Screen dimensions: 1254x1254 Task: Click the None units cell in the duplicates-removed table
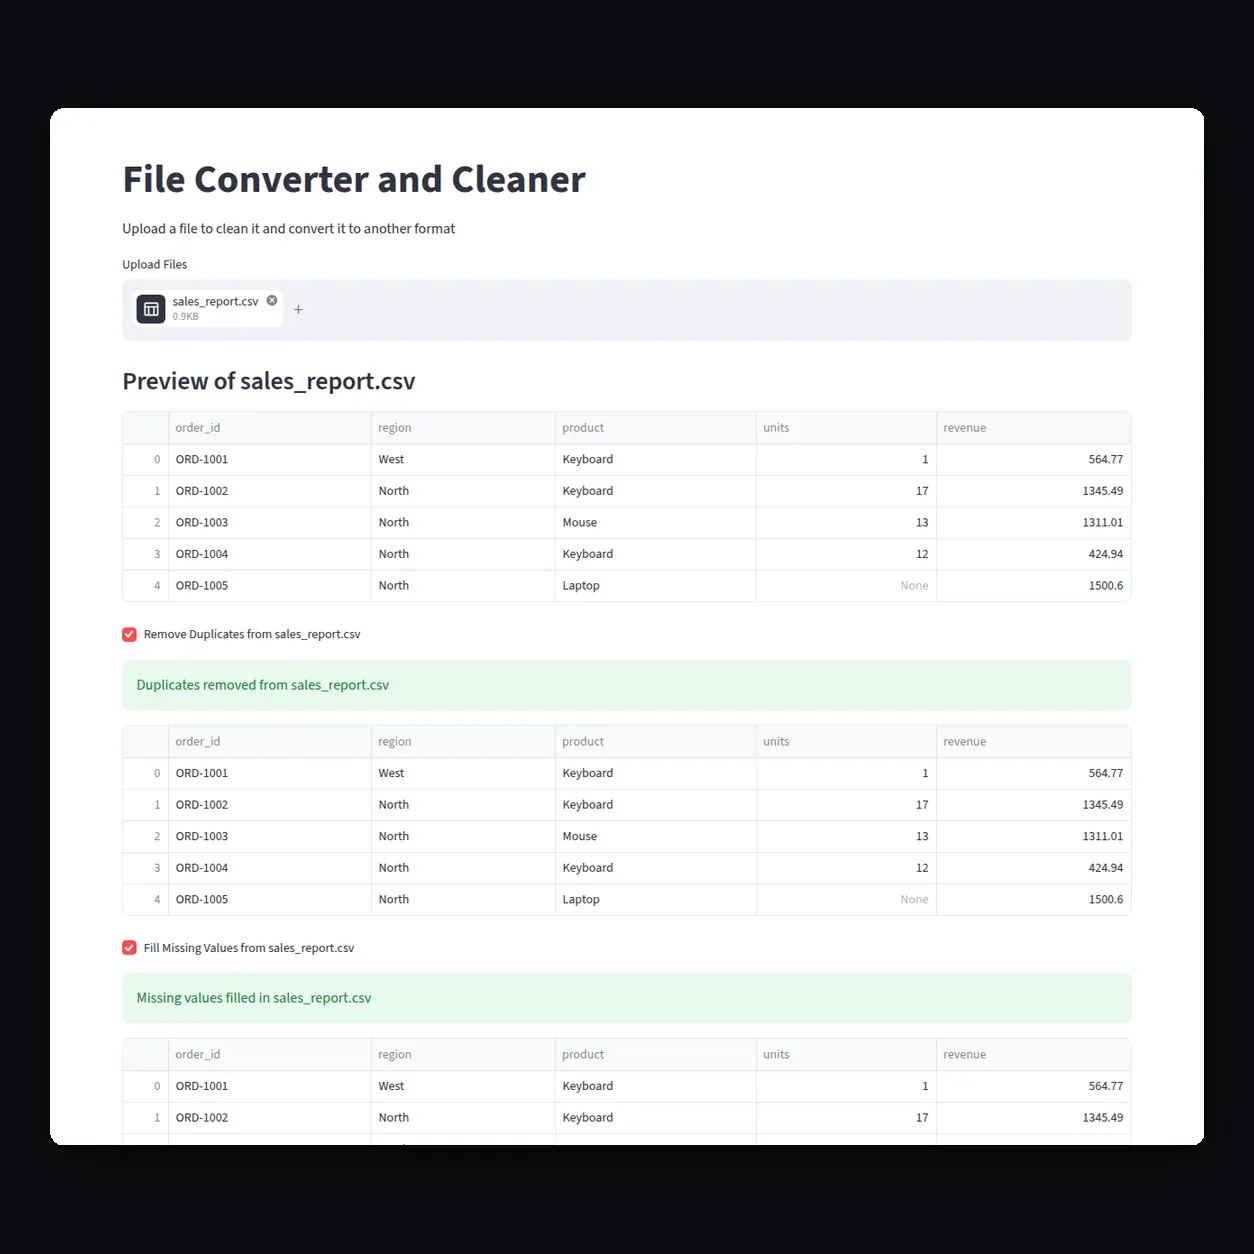(x=846, y=900)
